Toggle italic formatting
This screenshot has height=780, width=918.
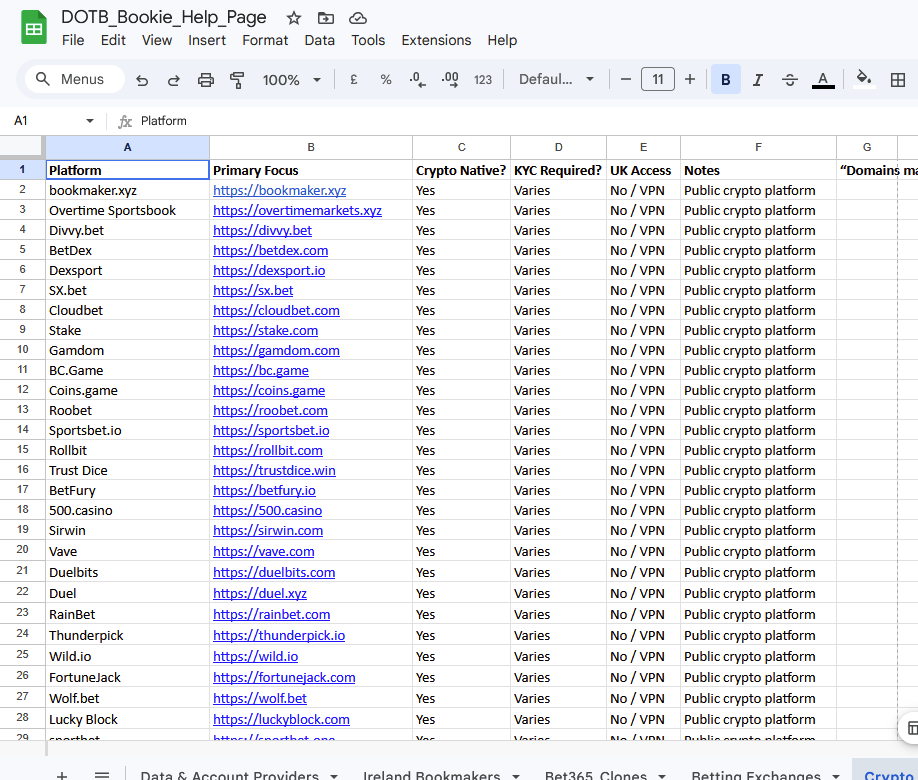[758, 80]
